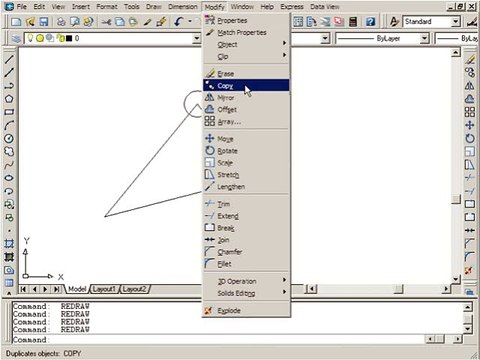Expand the 3D Operation submenu
This screenshot has height=360, width=480.
tap(246, 281)
